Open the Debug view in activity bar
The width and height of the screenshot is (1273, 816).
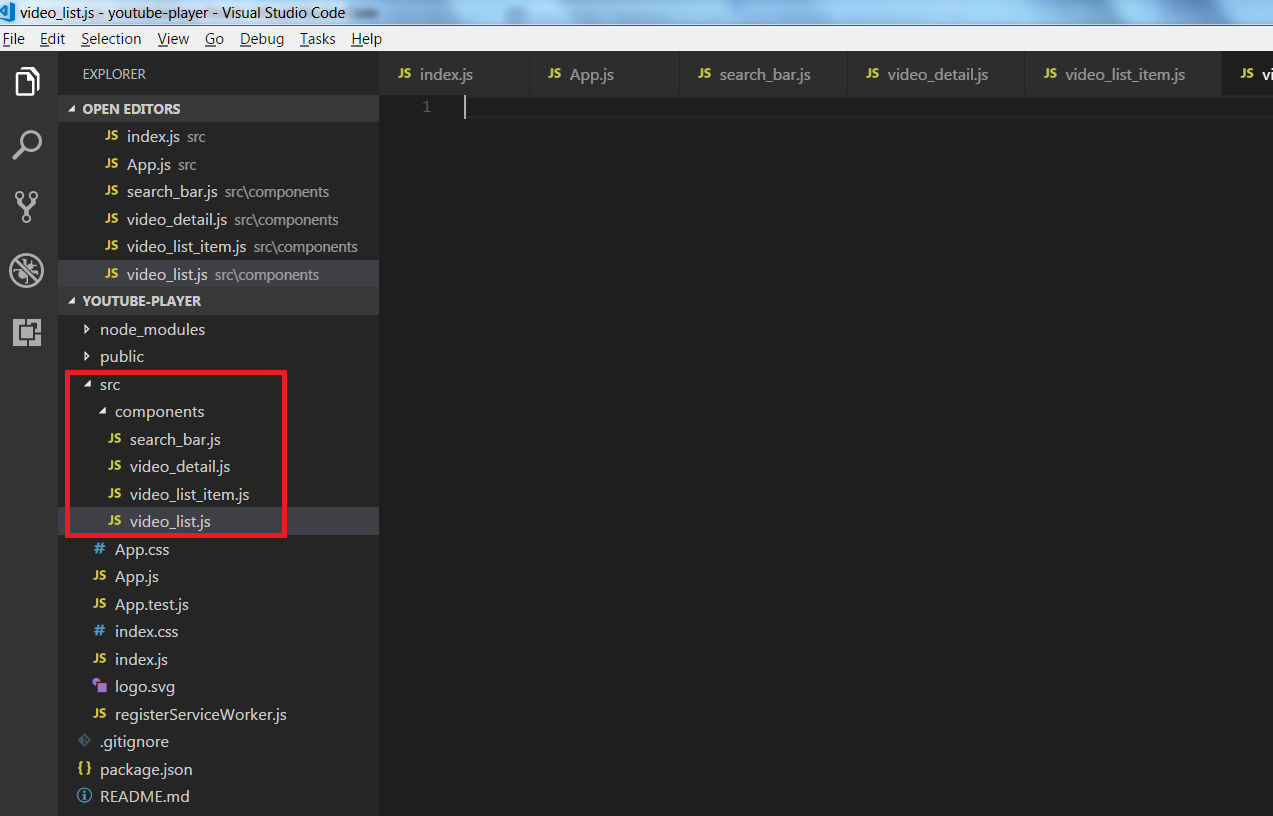pos(27,269)
